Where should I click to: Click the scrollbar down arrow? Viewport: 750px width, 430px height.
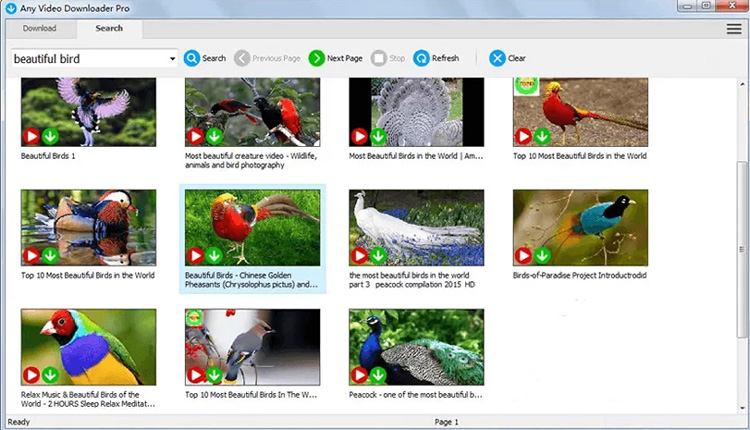coord(742,408)
